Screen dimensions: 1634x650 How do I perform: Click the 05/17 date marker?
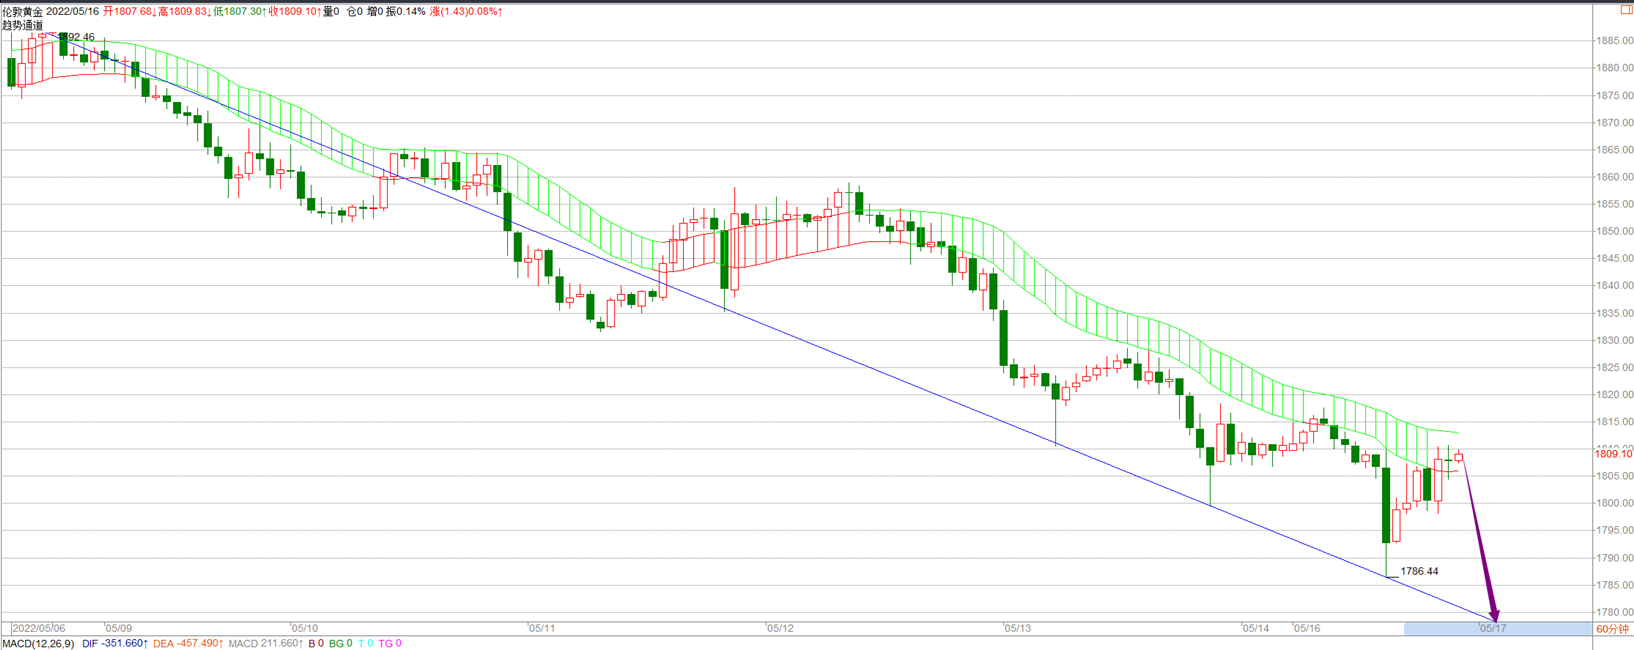point(1492,628)
